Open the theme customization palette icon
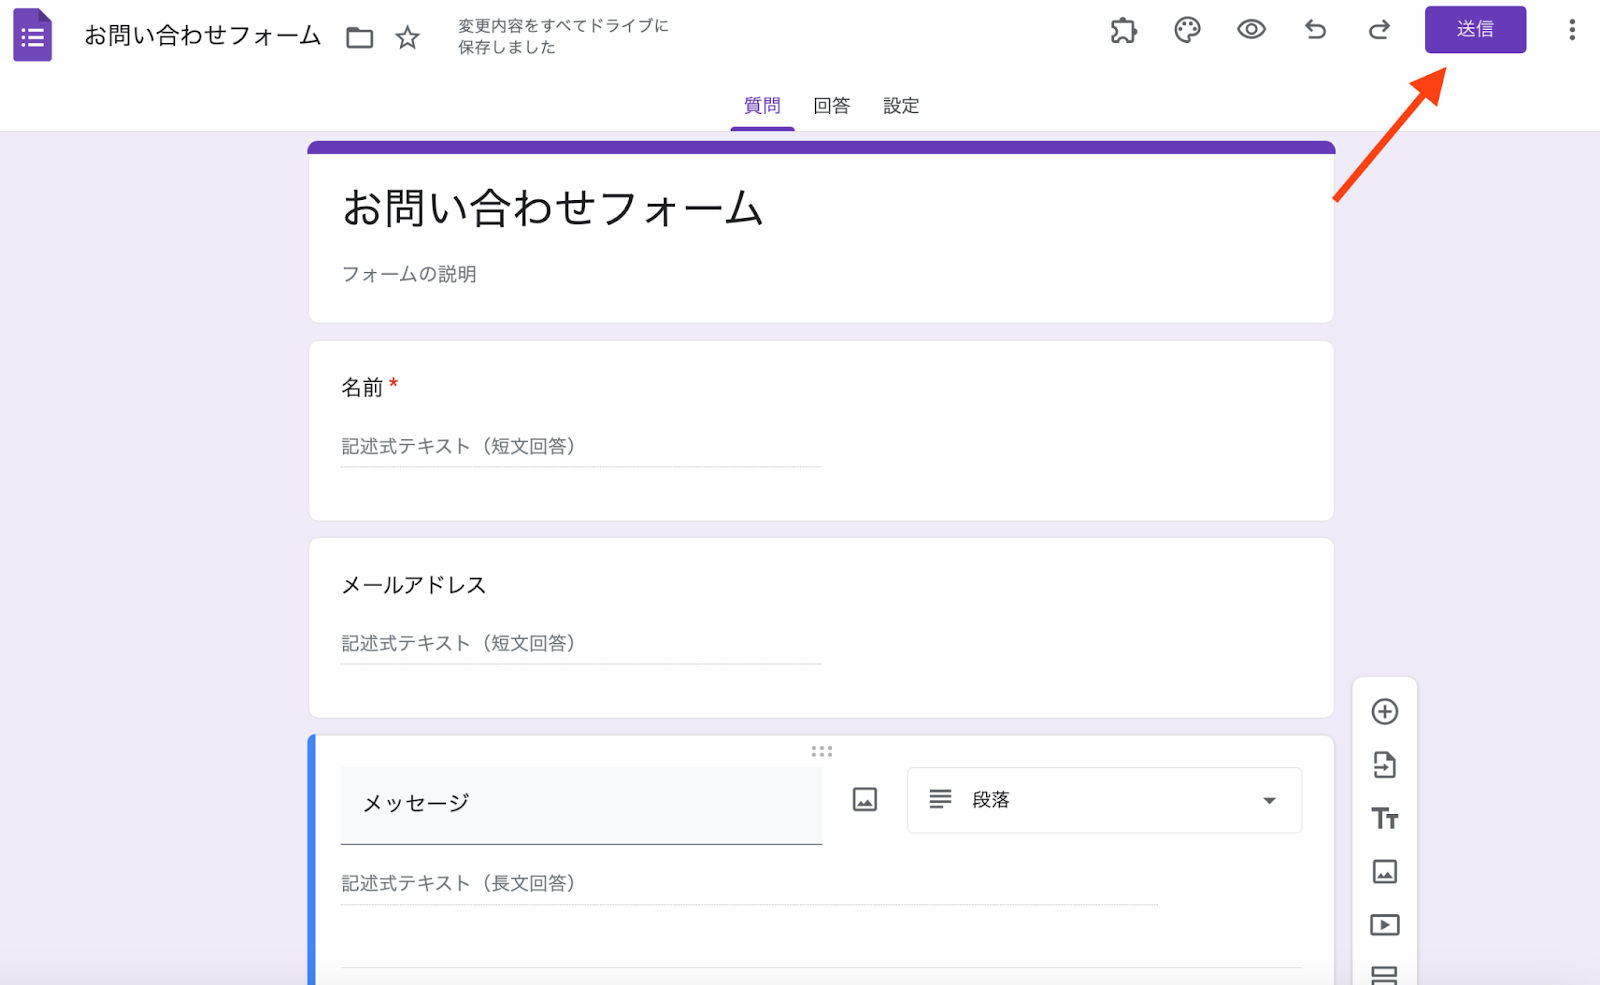 point(1187,30)
